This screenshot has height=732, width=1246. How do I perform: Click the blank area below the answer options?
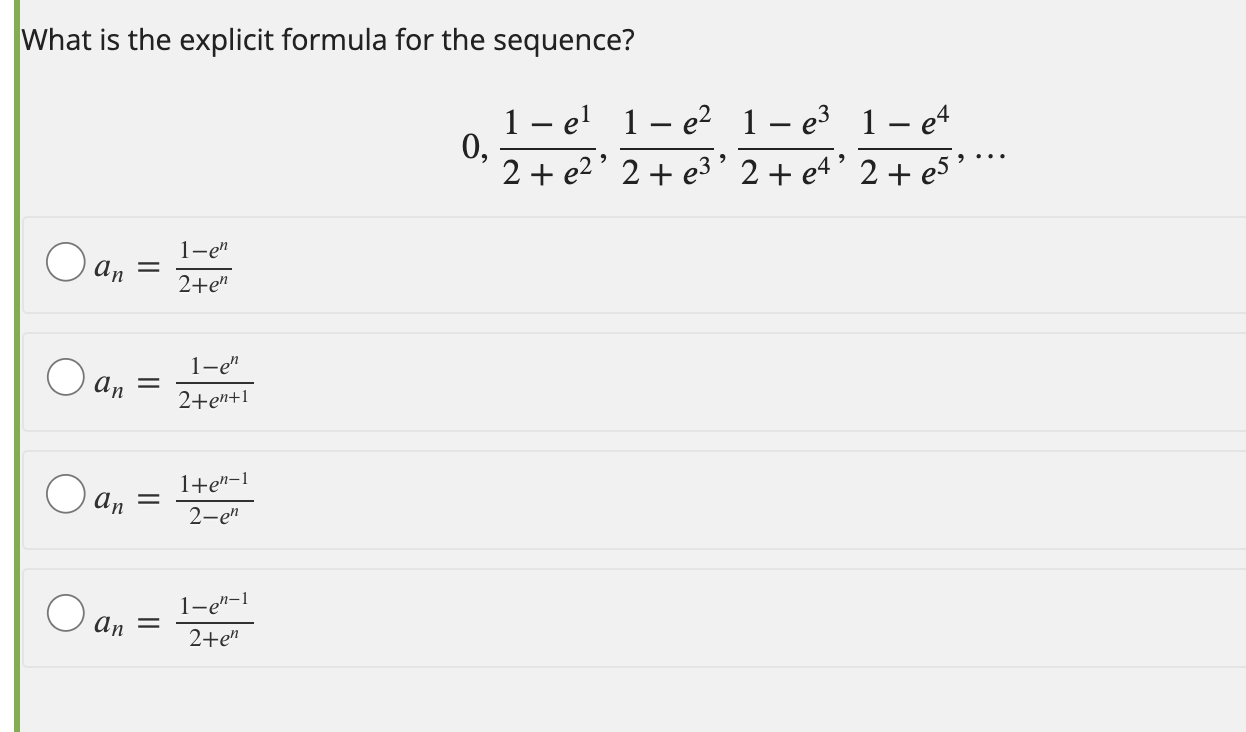pos(620,700)
